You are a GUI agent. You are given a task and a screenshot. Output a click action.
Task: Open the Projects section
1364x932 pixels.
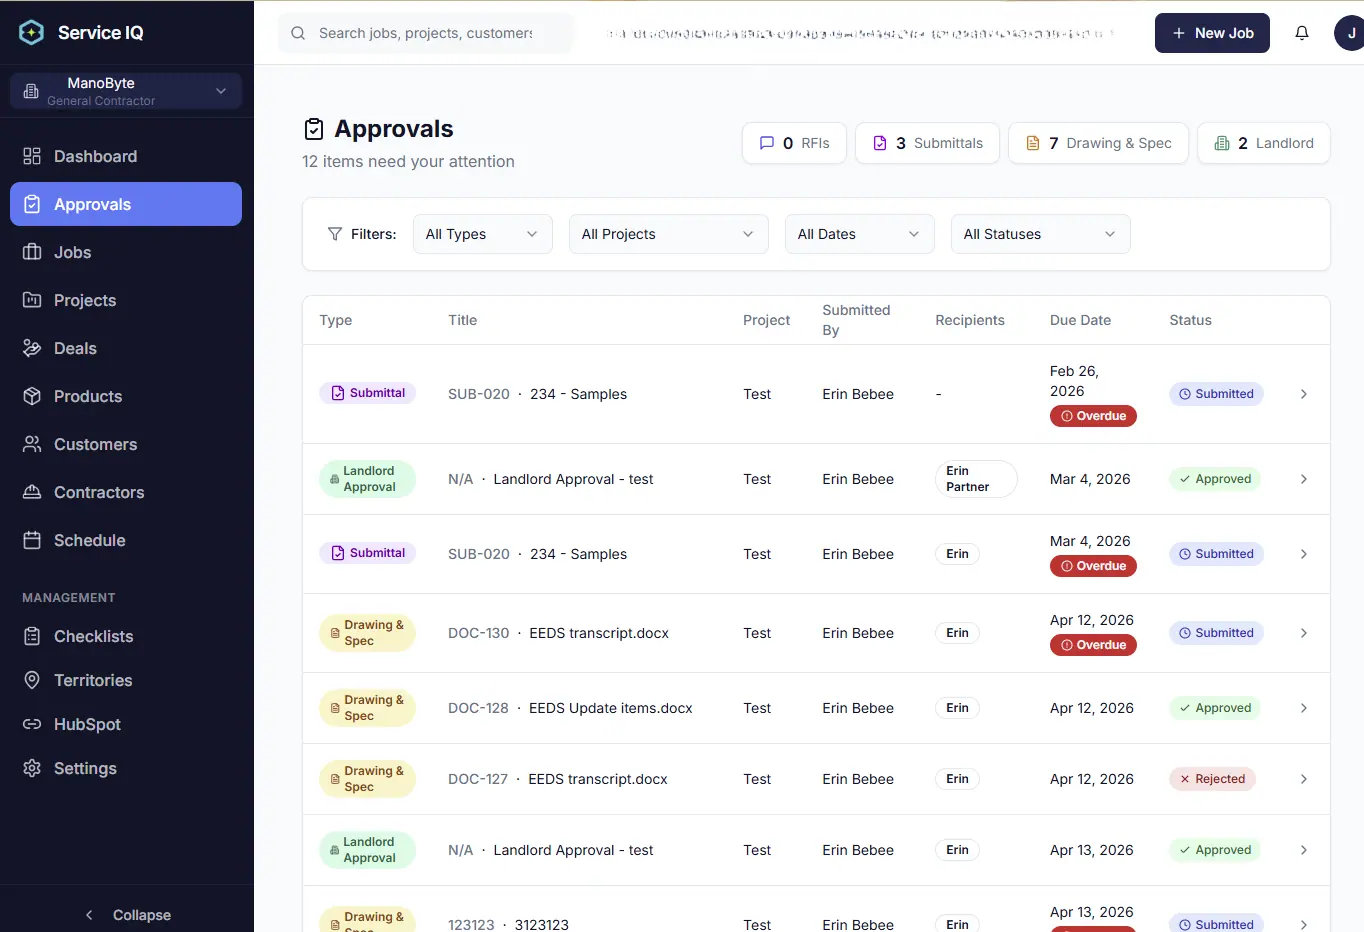click(126, 300)
